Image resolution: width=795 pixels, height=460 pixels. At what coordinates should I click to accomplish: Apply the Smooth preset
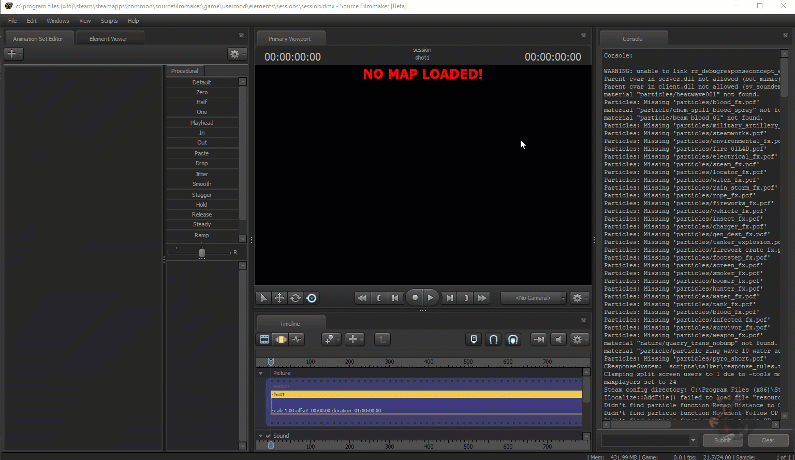tap(202, 184)
